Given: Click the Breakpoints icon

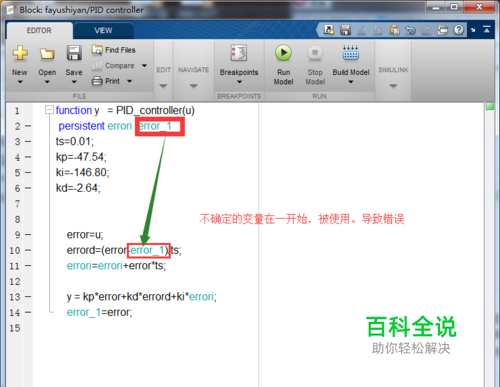Looking at the screenshot, I should [239, 53].
